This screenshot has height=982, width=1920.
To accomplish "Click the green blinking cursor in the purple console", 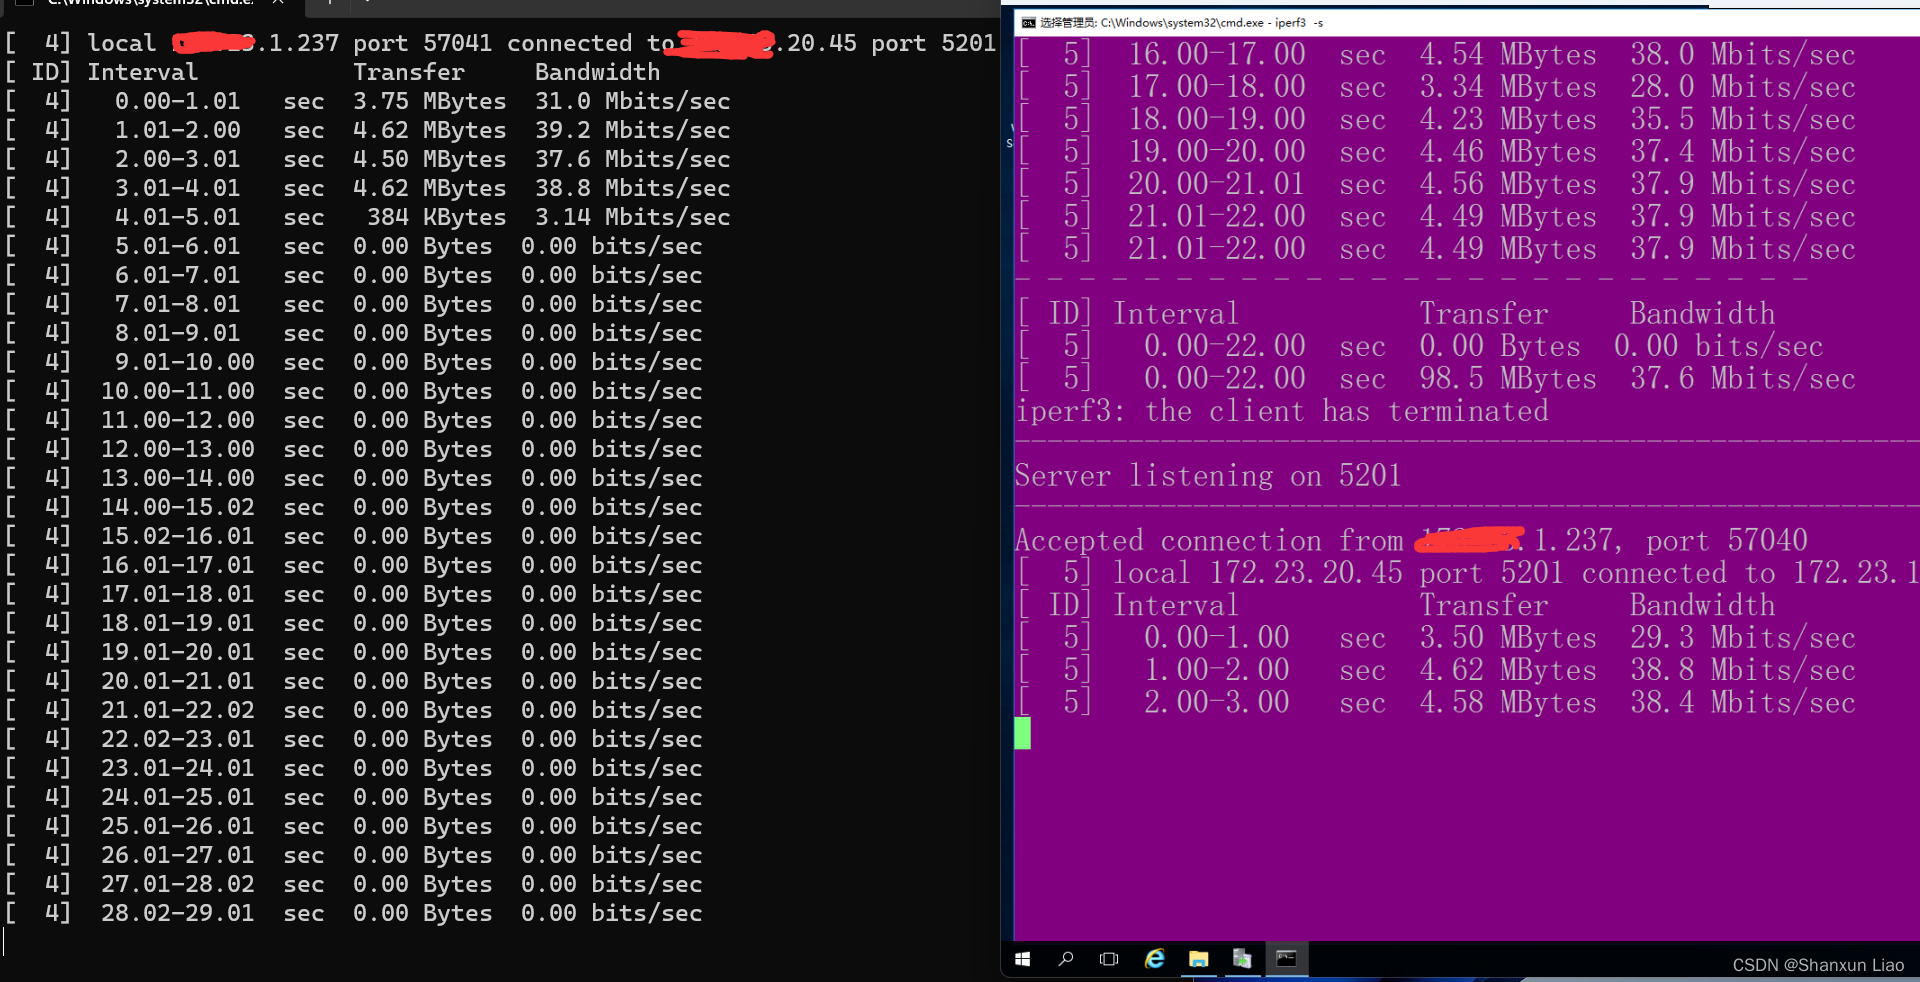I will (x=1022, y=733).
